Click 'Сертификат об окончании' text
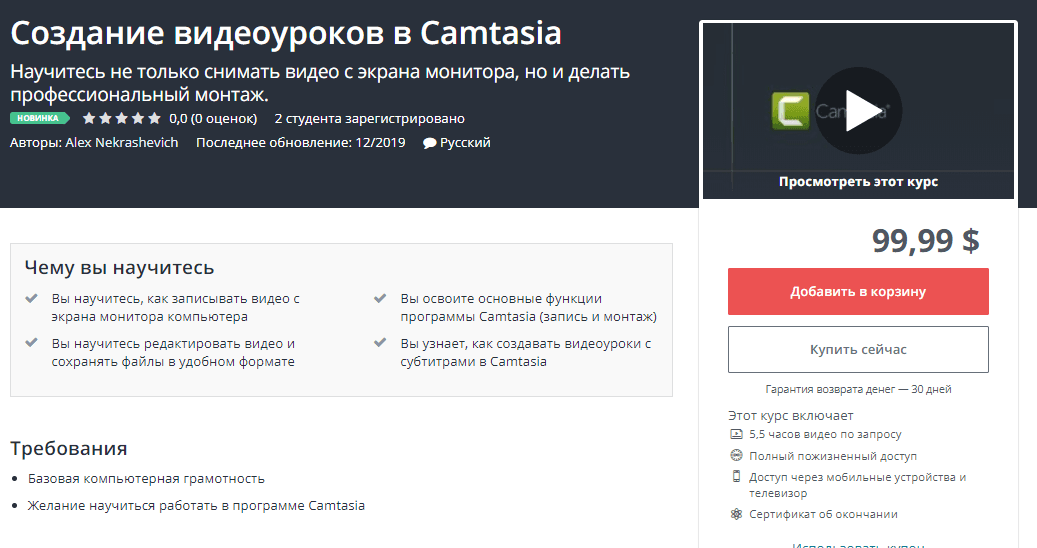 [x=823, y=514]
